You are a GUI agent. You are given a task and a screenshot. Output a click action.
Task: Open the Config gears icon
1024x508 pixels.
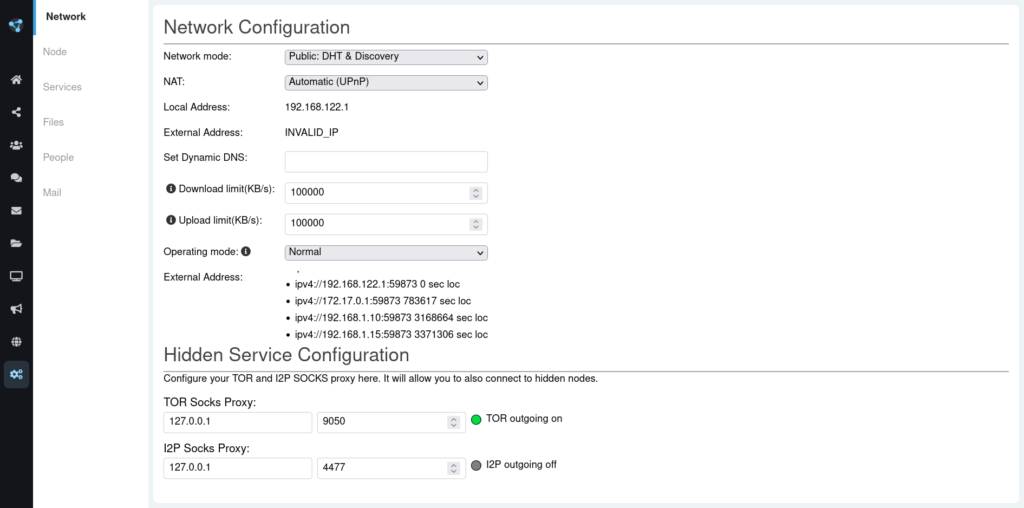pos(16,375)
